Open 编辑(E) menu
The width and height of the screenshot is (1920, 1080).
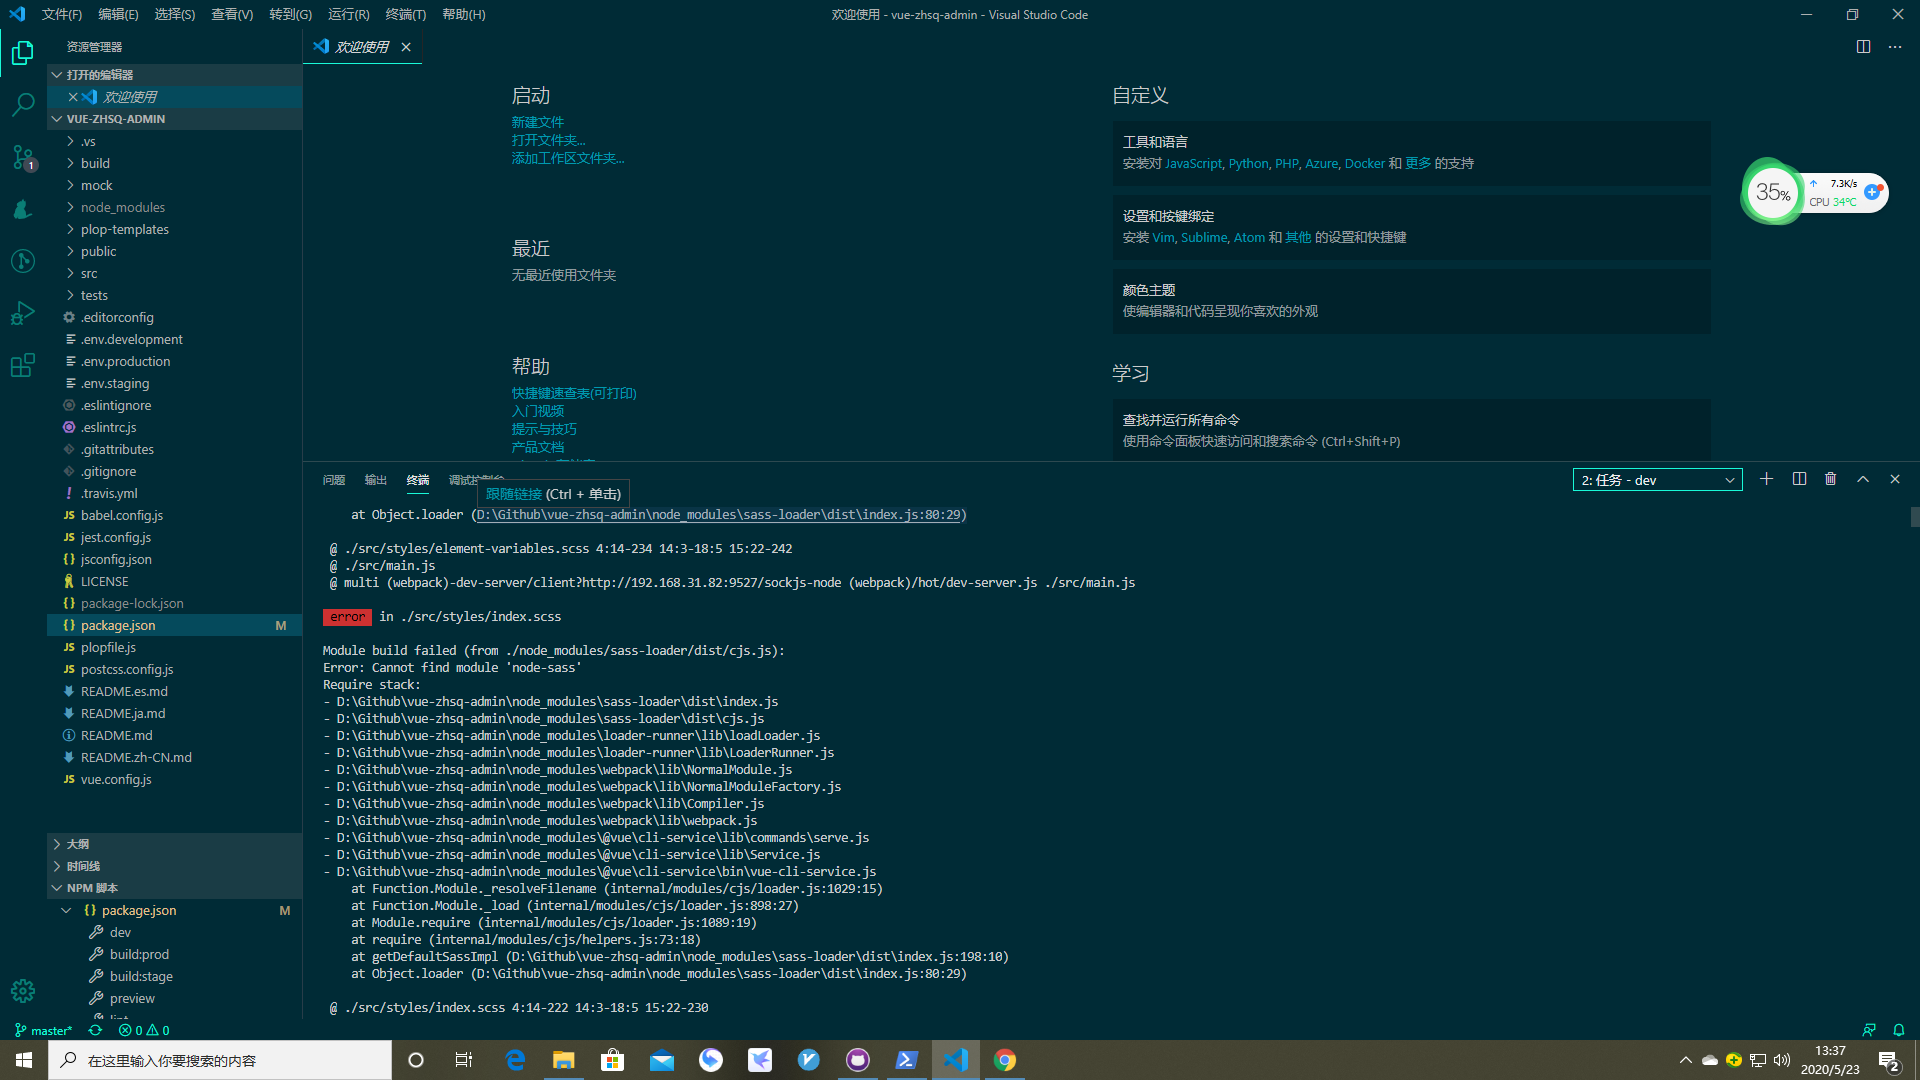118,14
